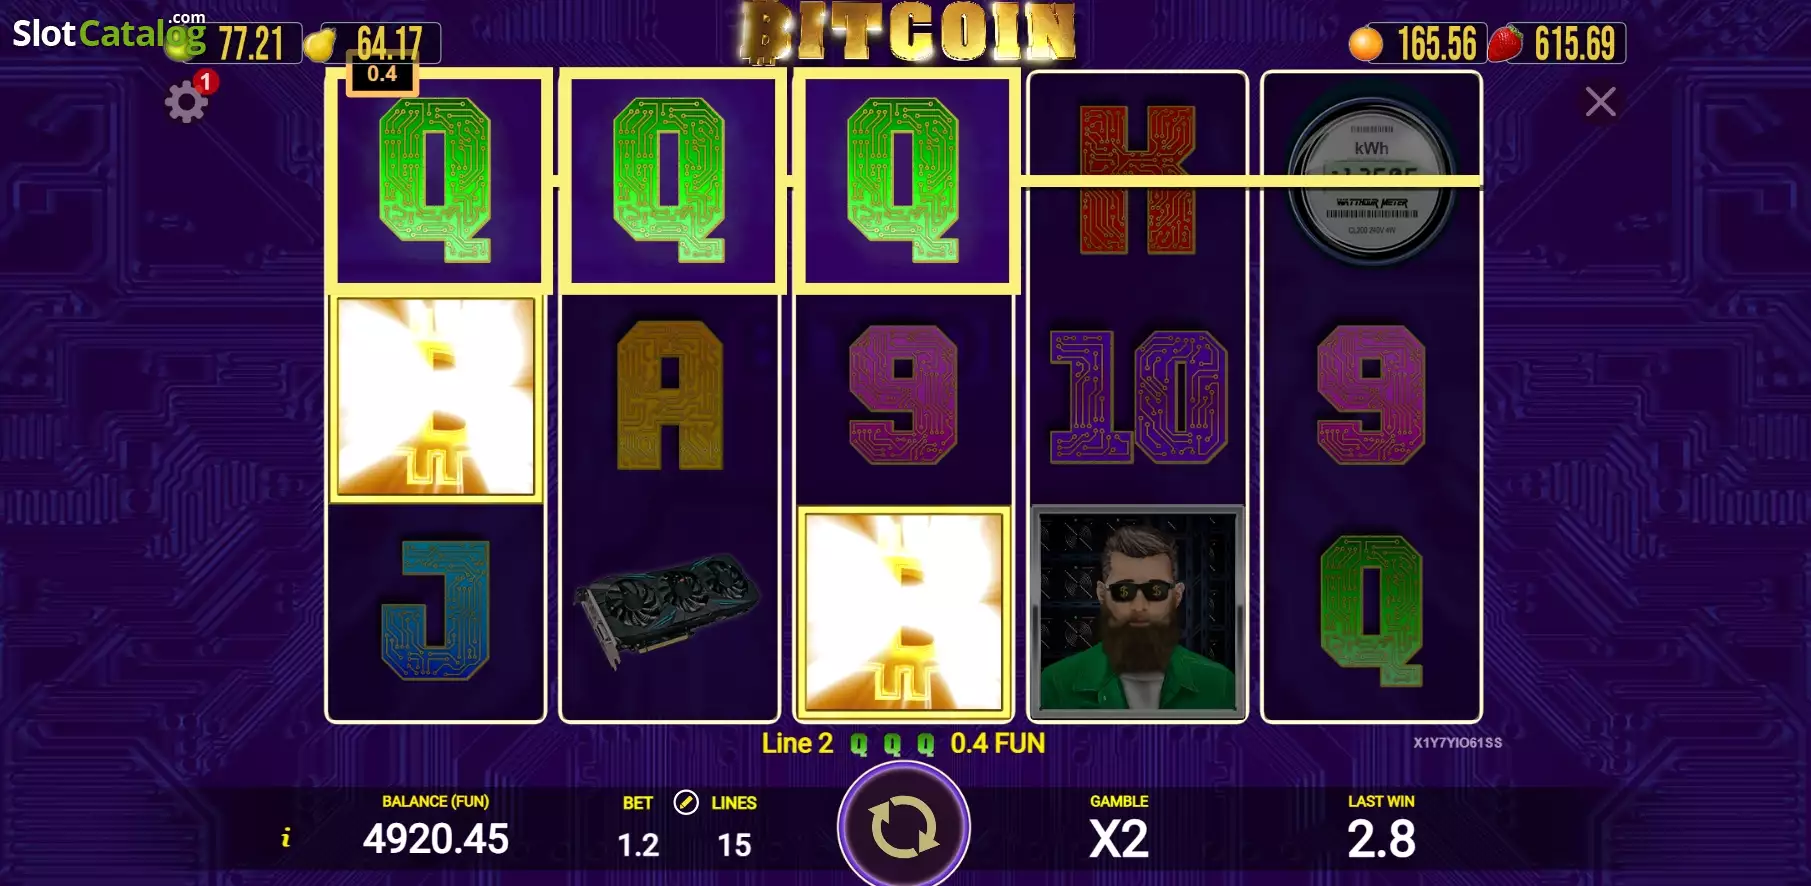
Task: Click the info 'i' icon
Action: [286, 838]
